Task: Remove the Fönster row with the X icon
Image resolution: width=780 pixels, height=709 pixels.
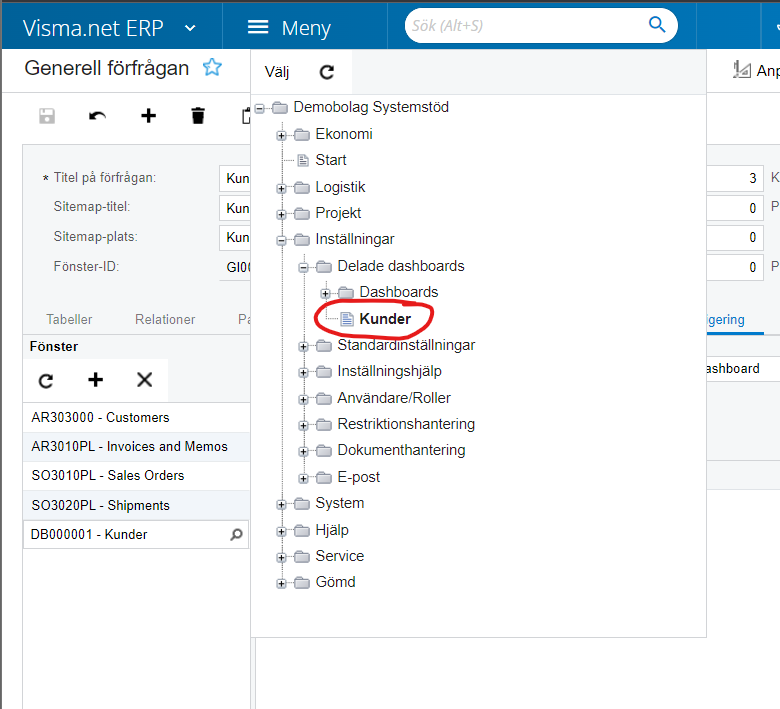Action: click(x=144, y=380)
